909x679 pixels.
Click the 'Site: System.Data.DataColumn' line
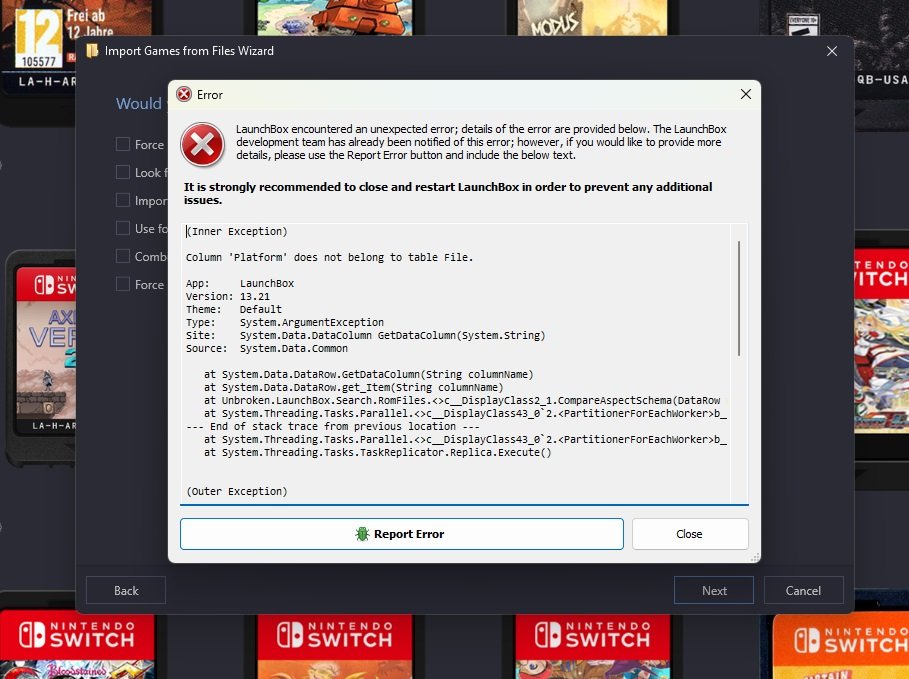click(365, 335)
